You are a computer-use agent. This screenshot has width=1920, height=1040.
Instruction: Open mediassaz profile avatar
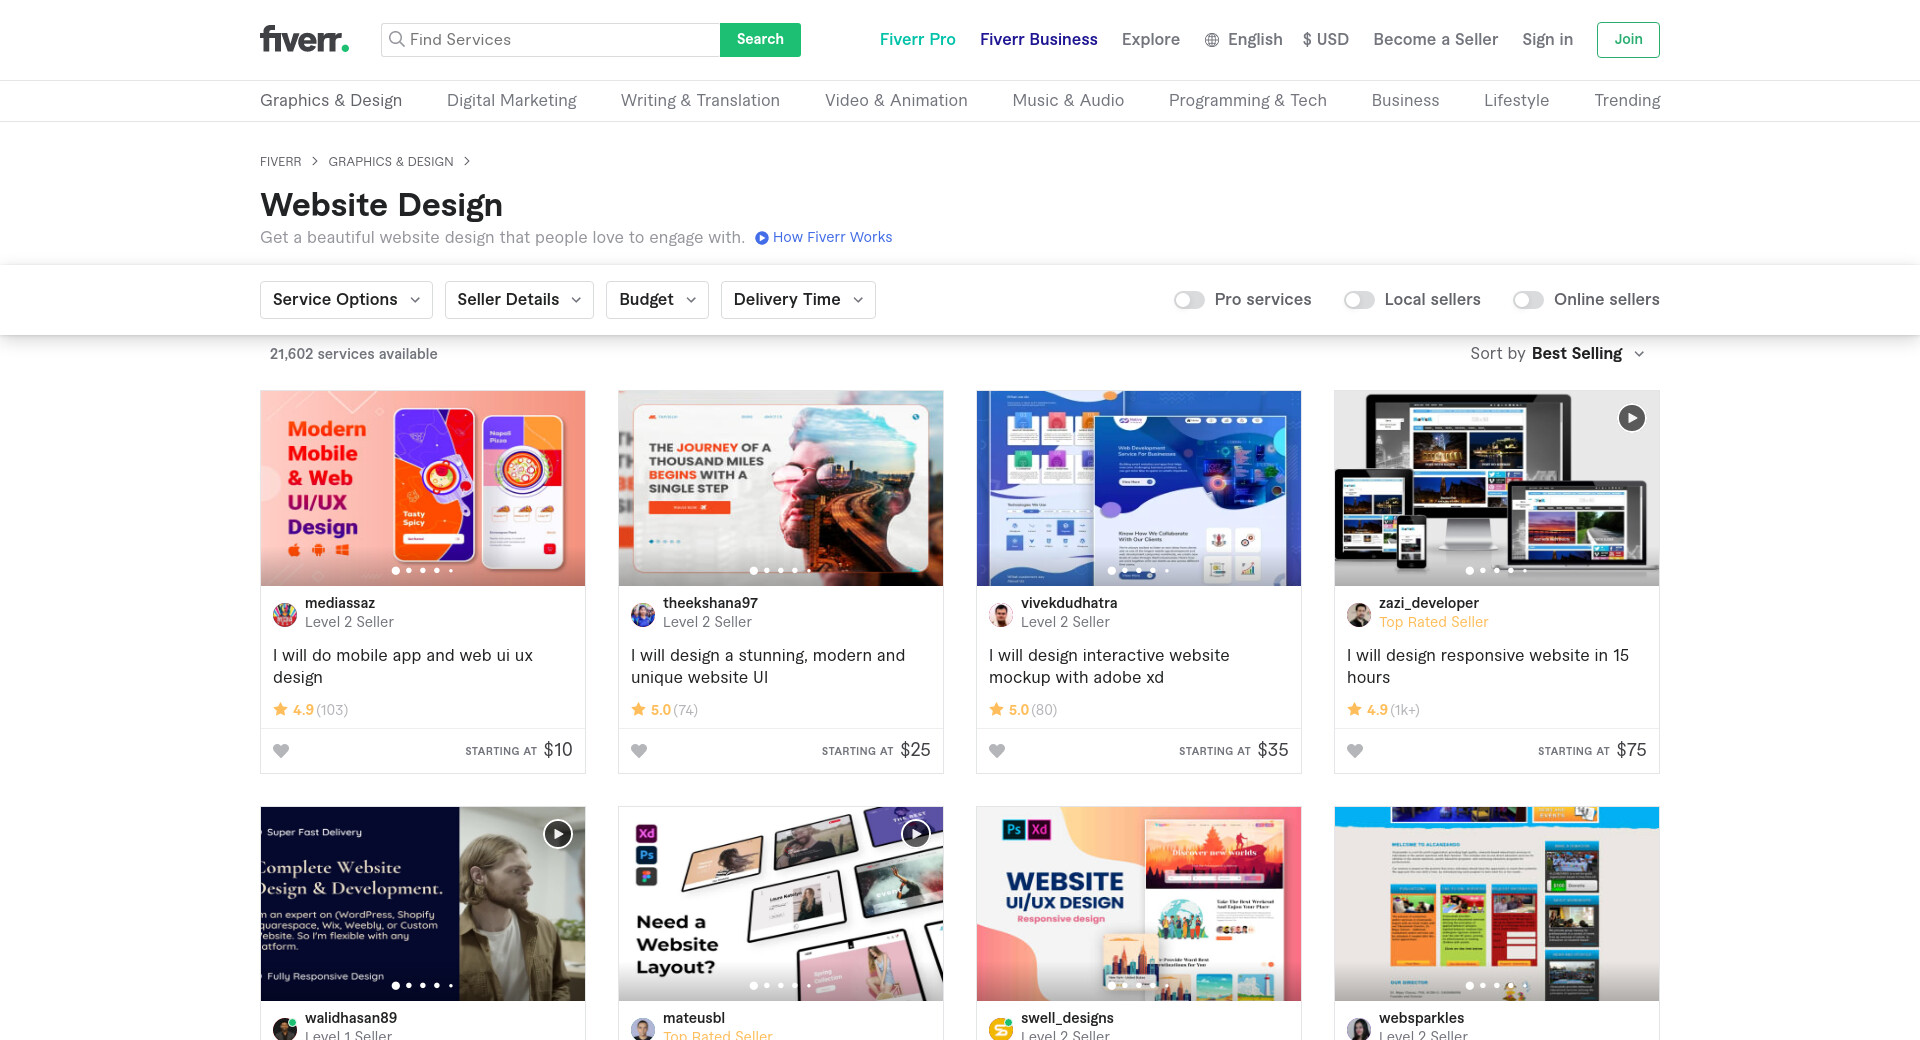(285, 614)
